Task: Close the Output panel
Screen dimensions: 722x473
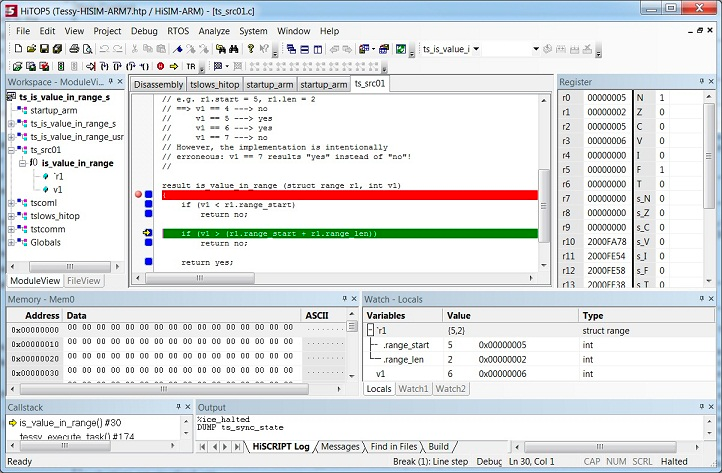Action: [x=711, y=407]
